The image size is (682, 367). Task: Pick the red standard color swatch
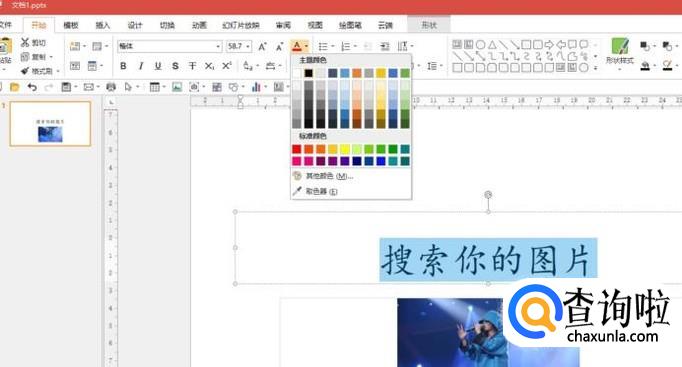point(297,149)
